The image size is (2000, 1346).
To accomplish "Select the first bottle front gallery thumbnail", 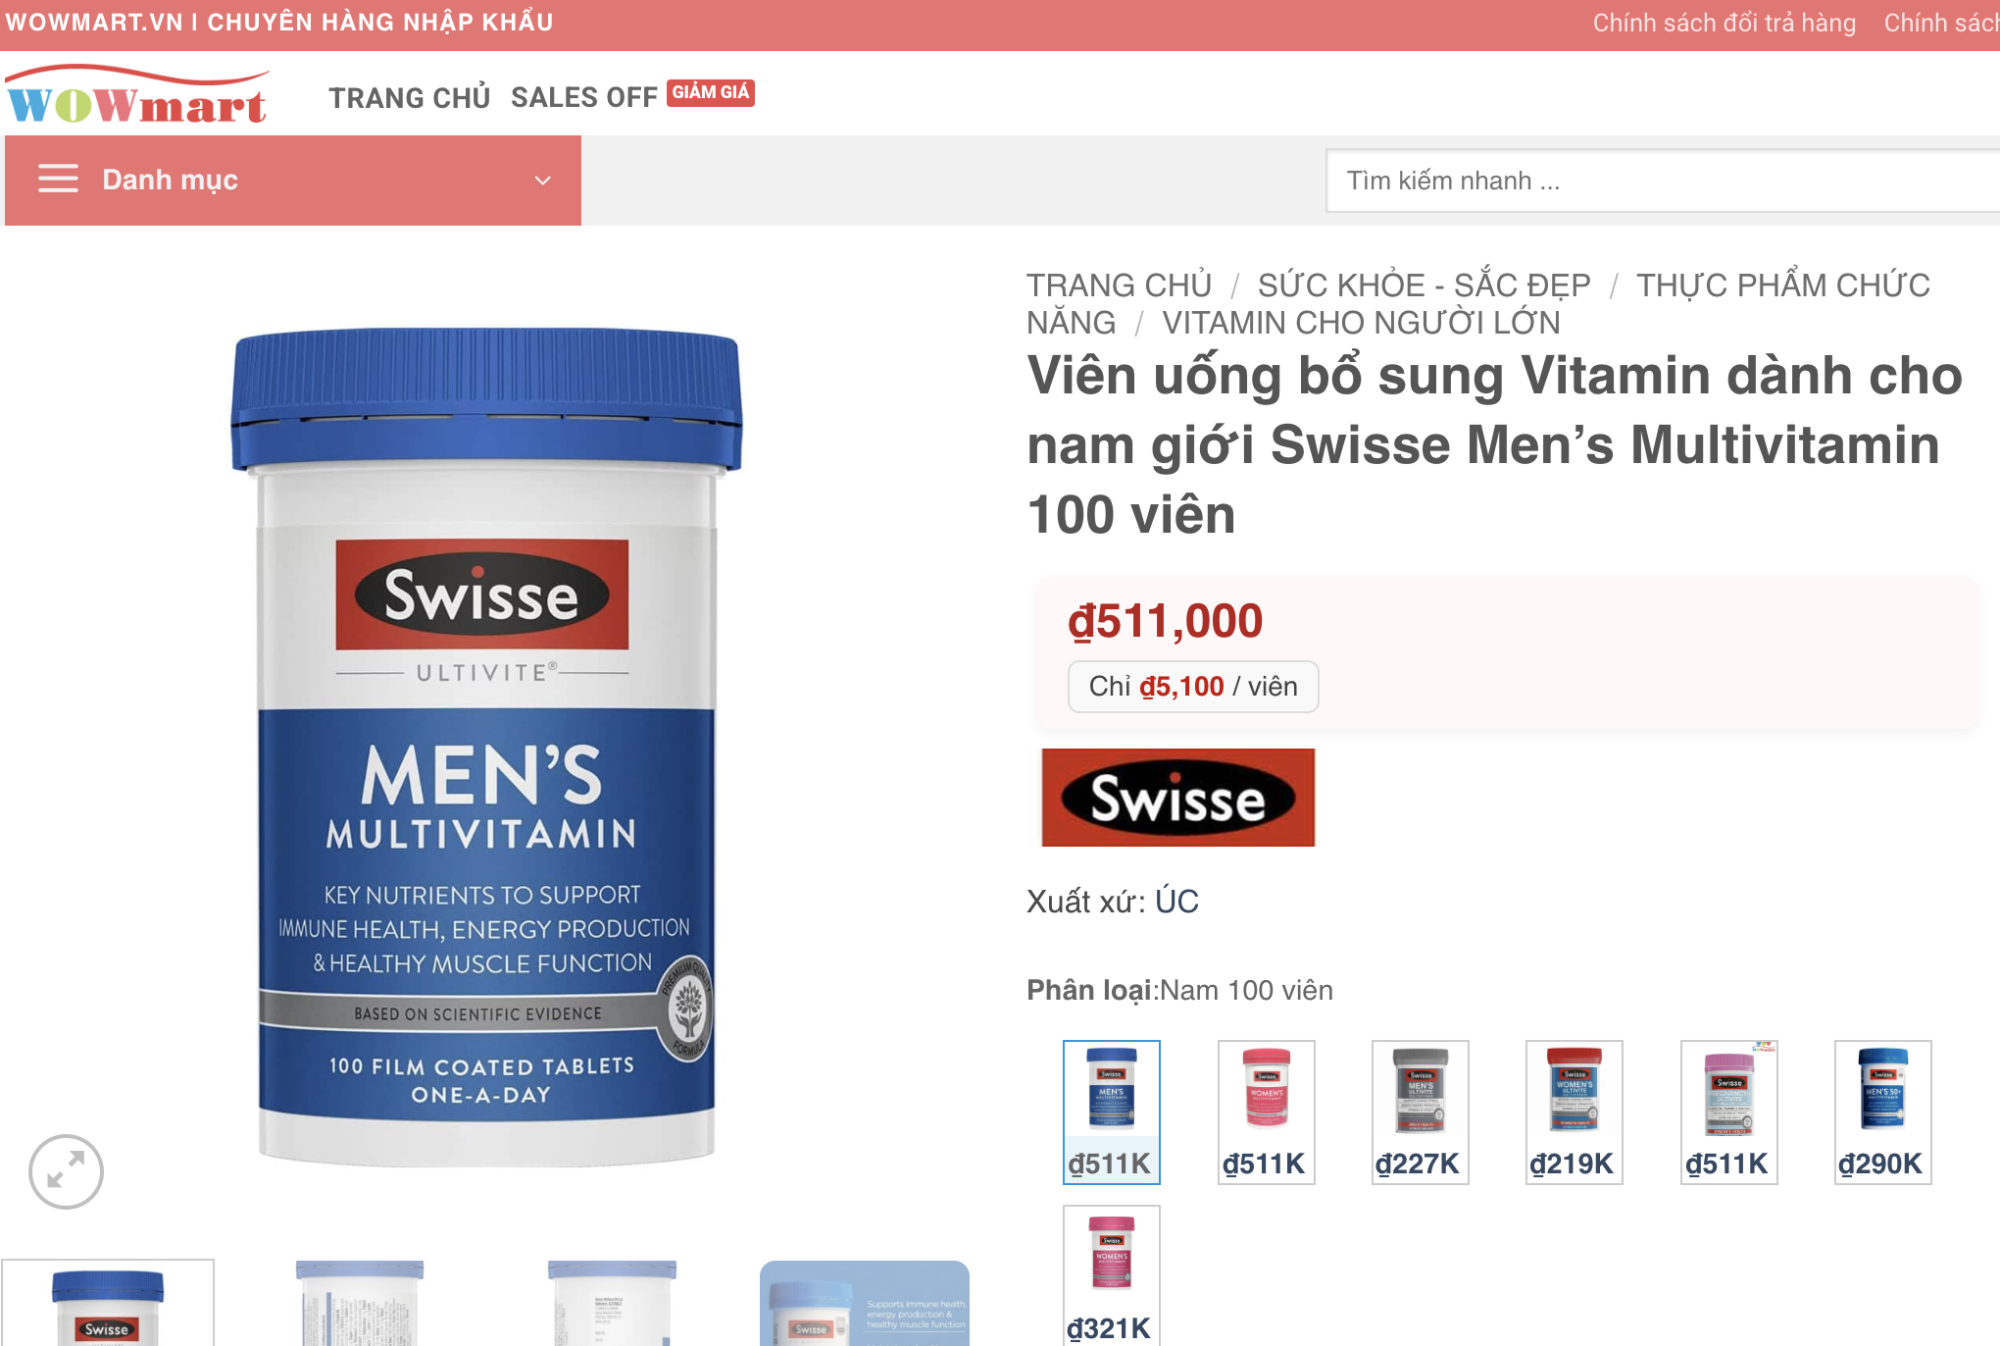I will (108, 1303).
